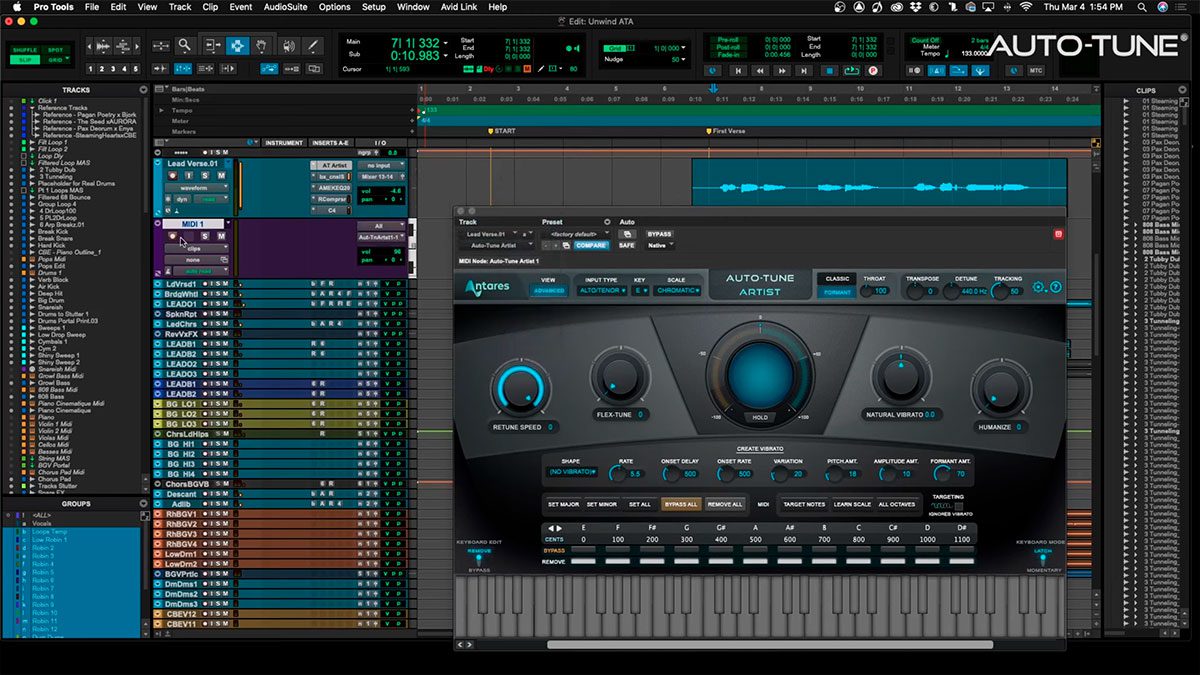Click the Natural Vibrato knob
This screenshot has width=1200, height=675.
901,379
